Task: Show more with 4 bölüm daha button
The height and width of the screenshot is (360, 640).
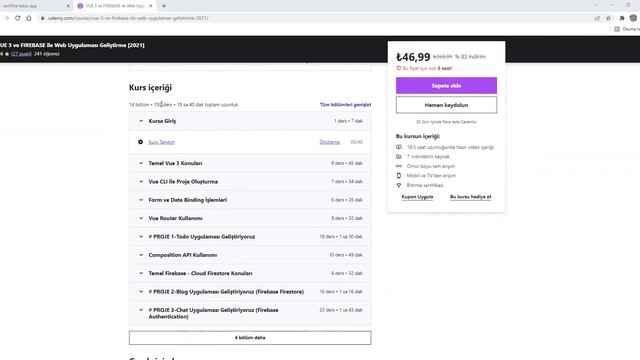Action: coord(250,338)
